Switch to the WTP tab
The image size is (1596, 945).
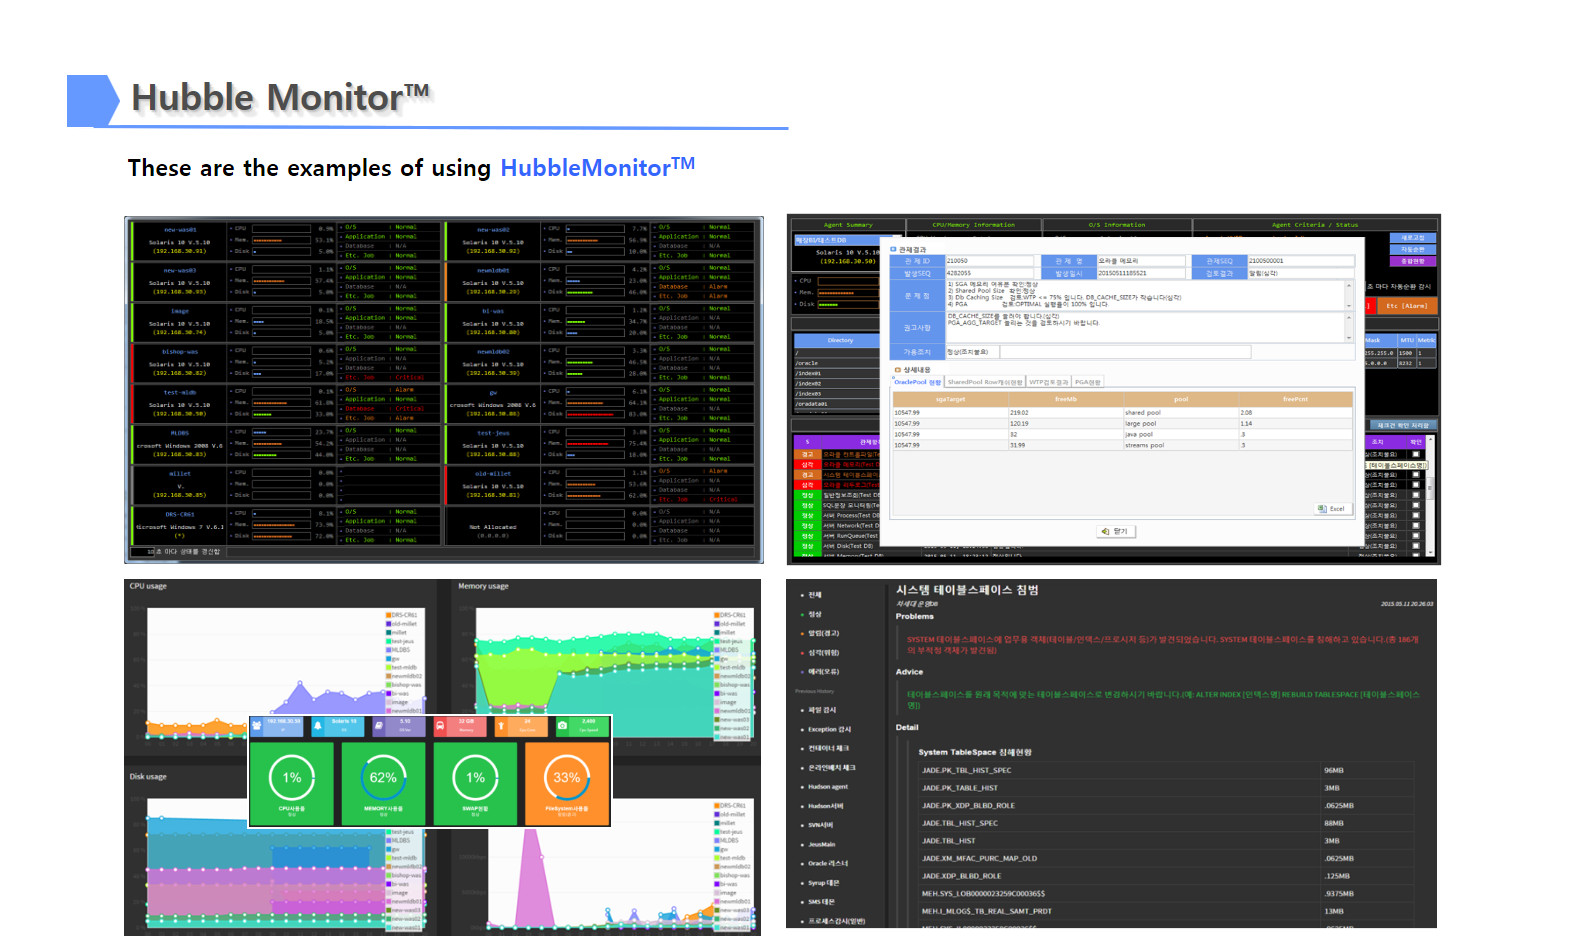tap(1049, 382)
